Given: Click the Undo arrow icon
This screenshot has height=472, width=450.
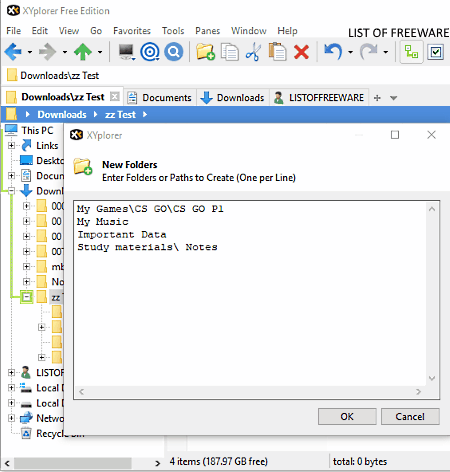Looking at the screenshot, I should click(x=333, y=52).
